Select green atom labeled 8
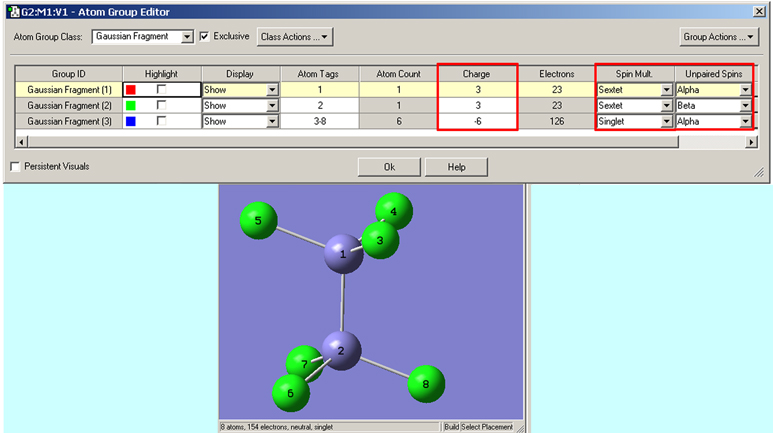The image size is (773, 433). point(426,382)
